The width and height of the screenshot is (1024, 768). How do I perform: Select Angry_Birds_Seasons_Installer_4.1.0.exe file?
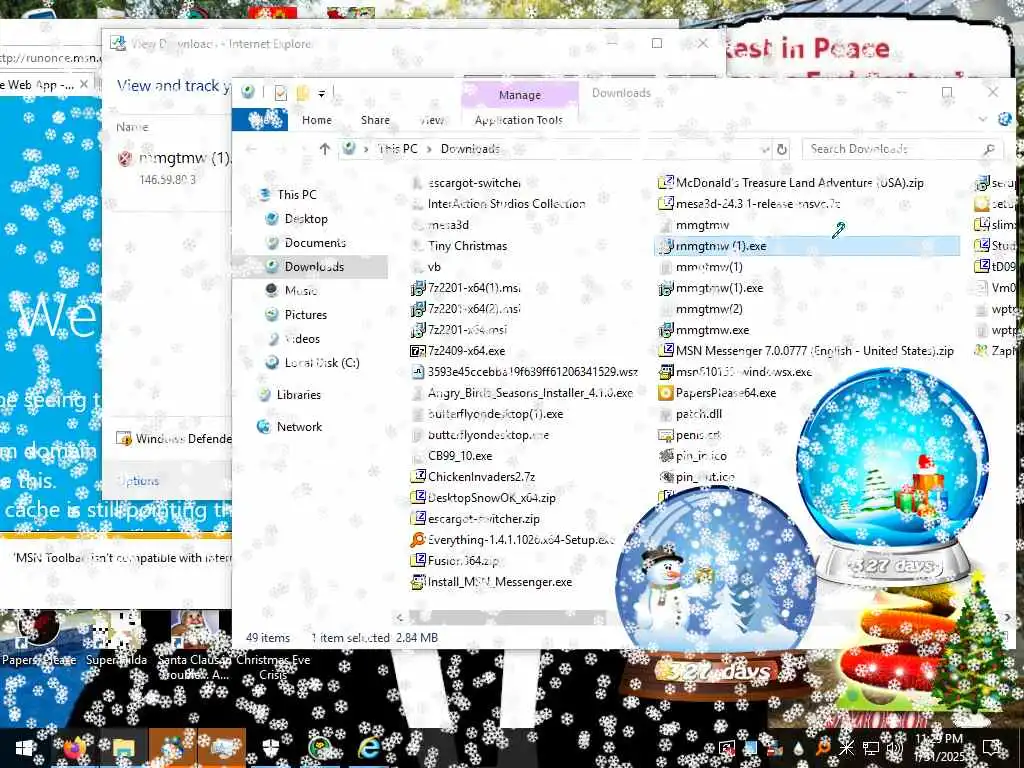(x=530, y=393)
